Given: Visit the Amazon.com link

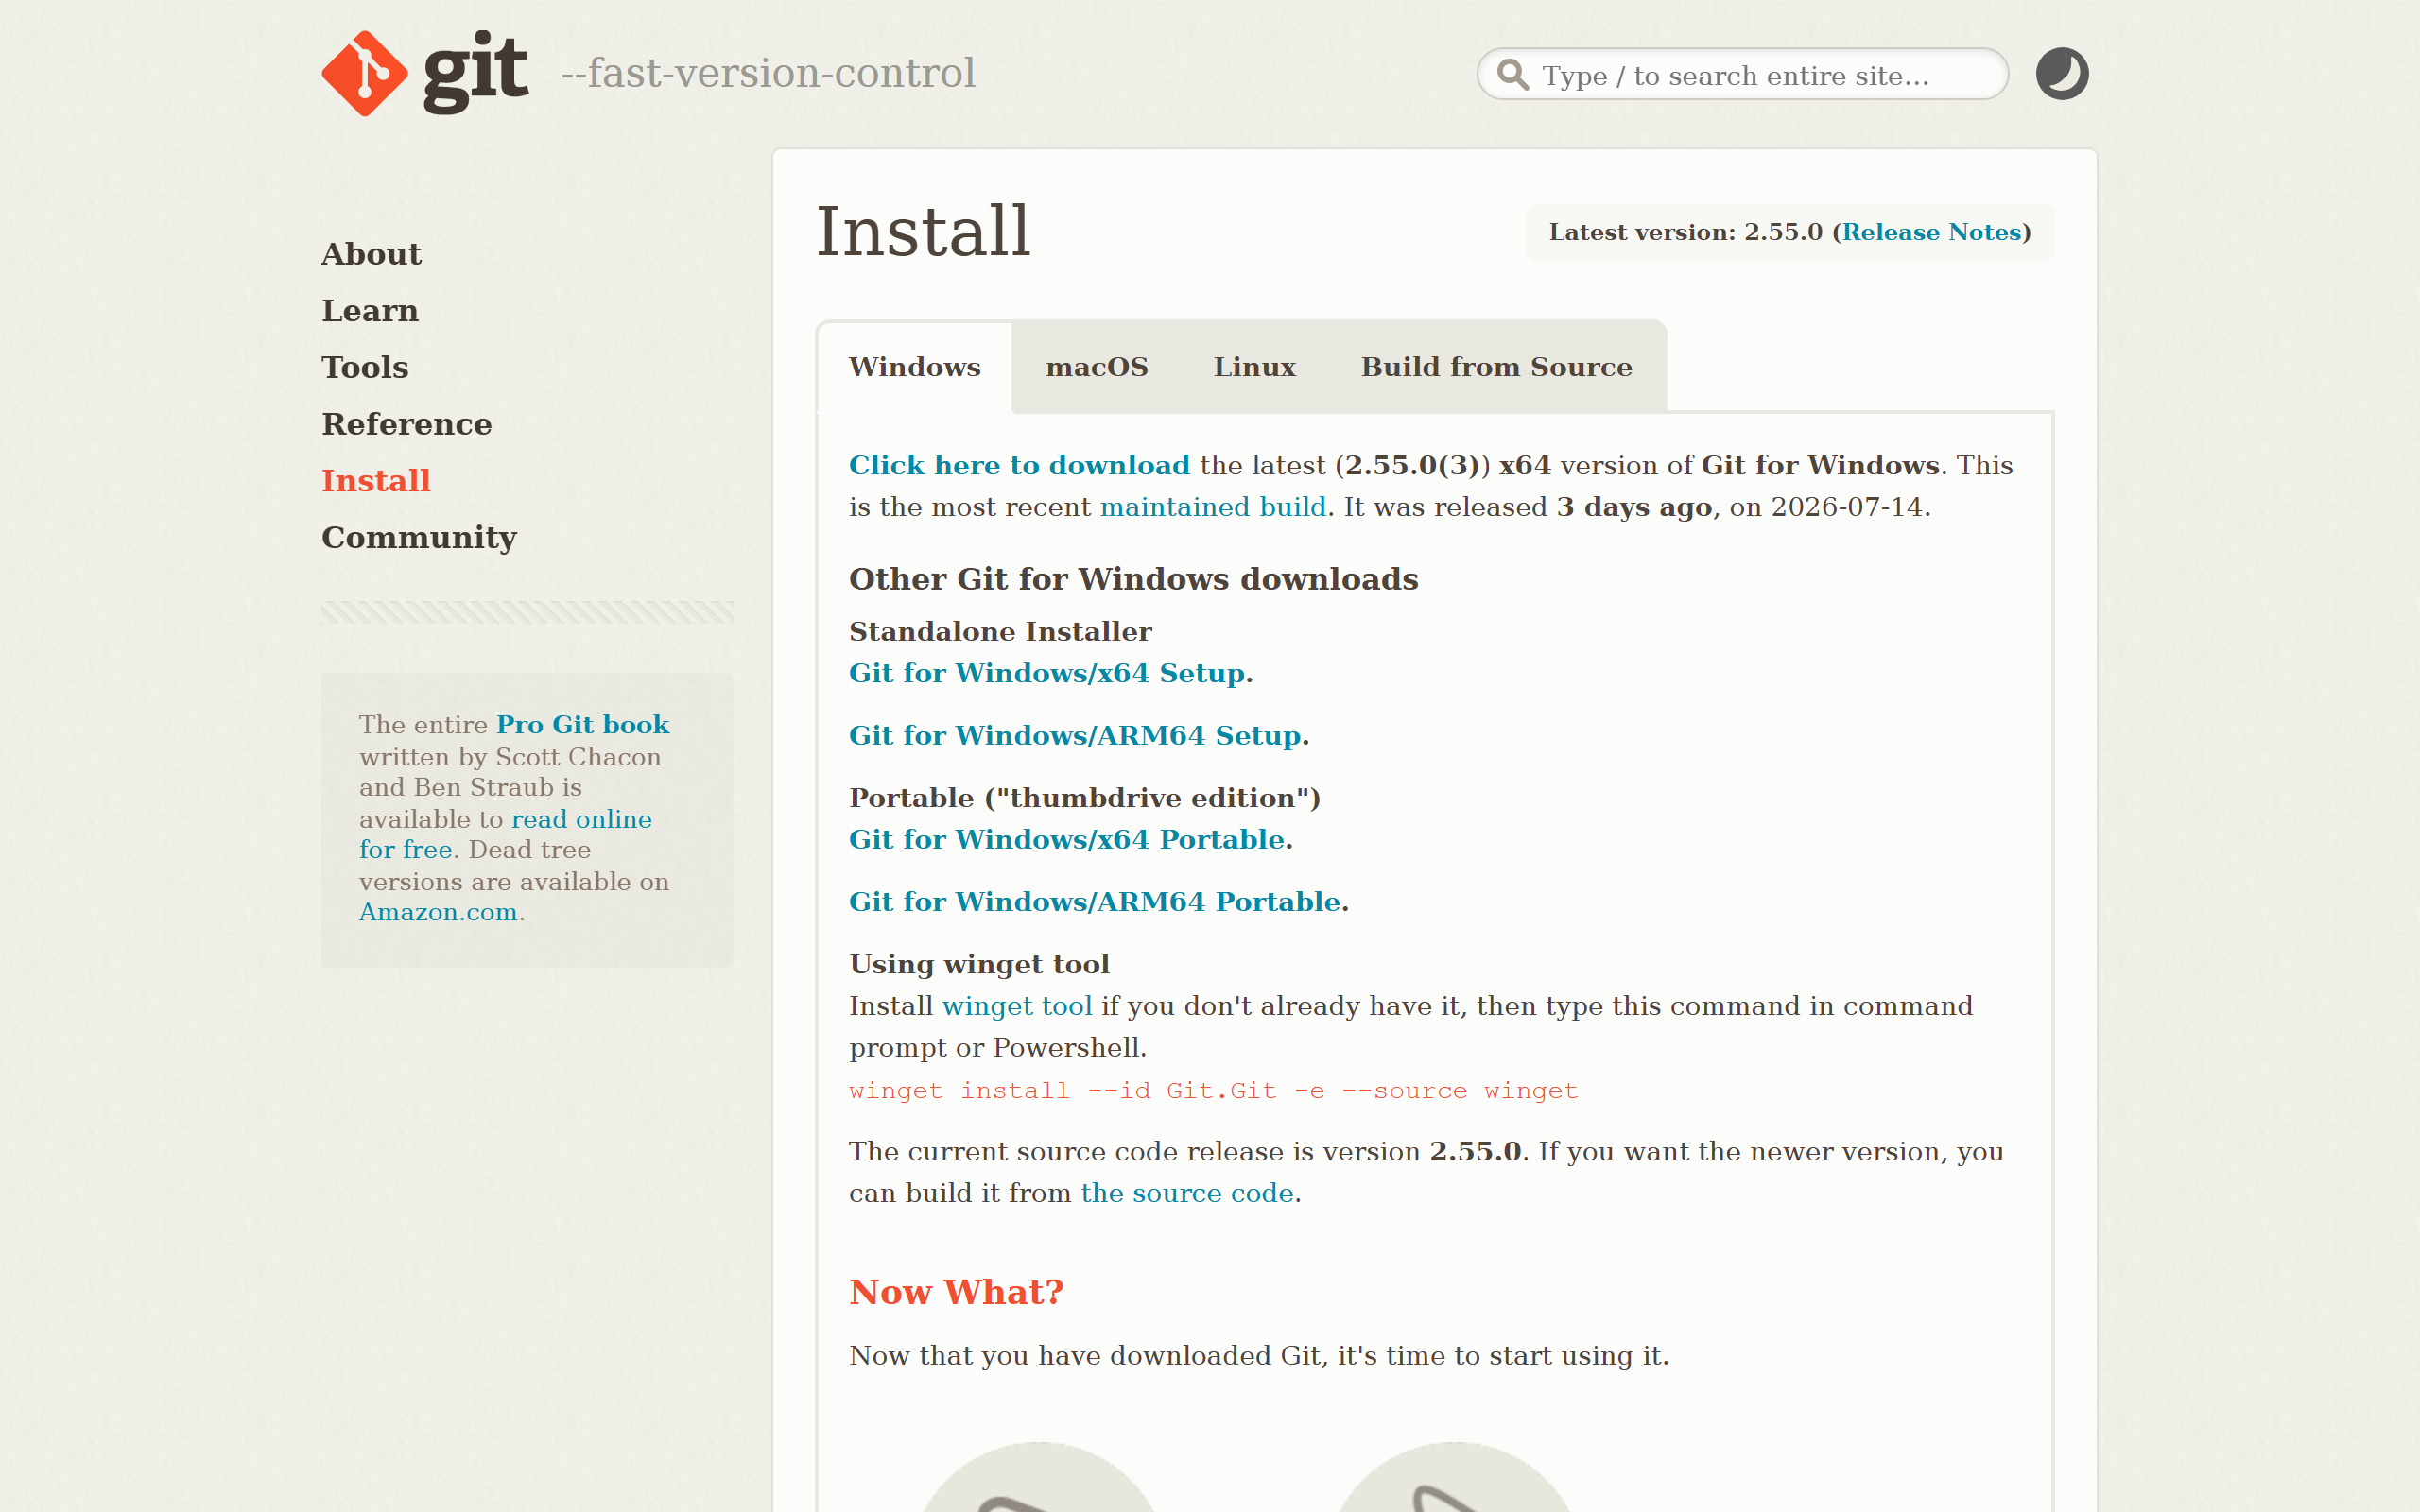Looking at the screenshot, I should pyautogui.click(x=438, y=912).
